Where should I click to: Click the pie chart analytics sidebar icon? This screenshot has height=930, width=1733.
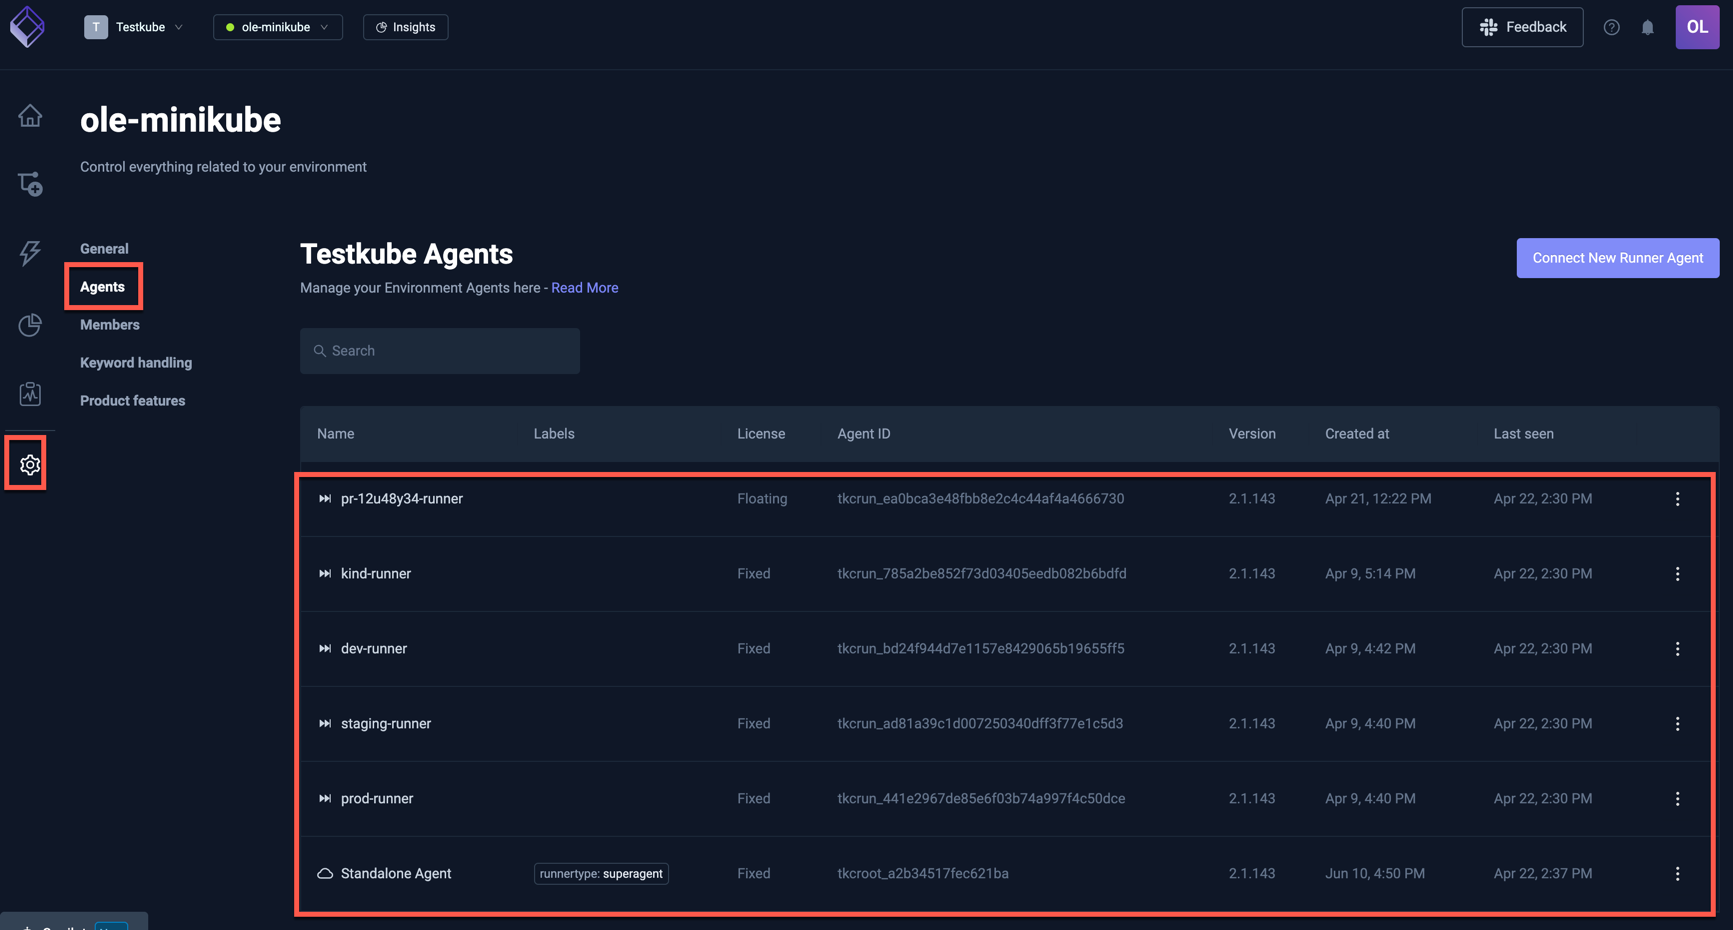tap(30, 324)
